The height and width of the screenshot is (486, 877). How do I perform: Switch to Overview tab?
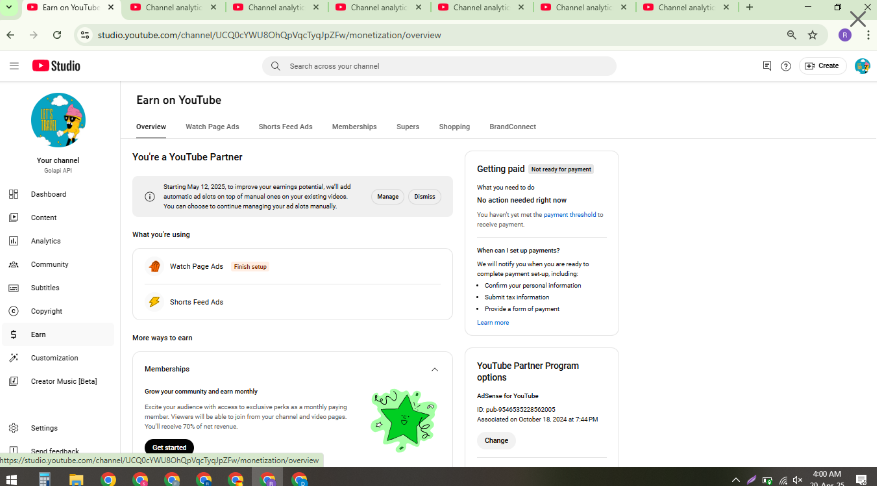click(151, 127)
